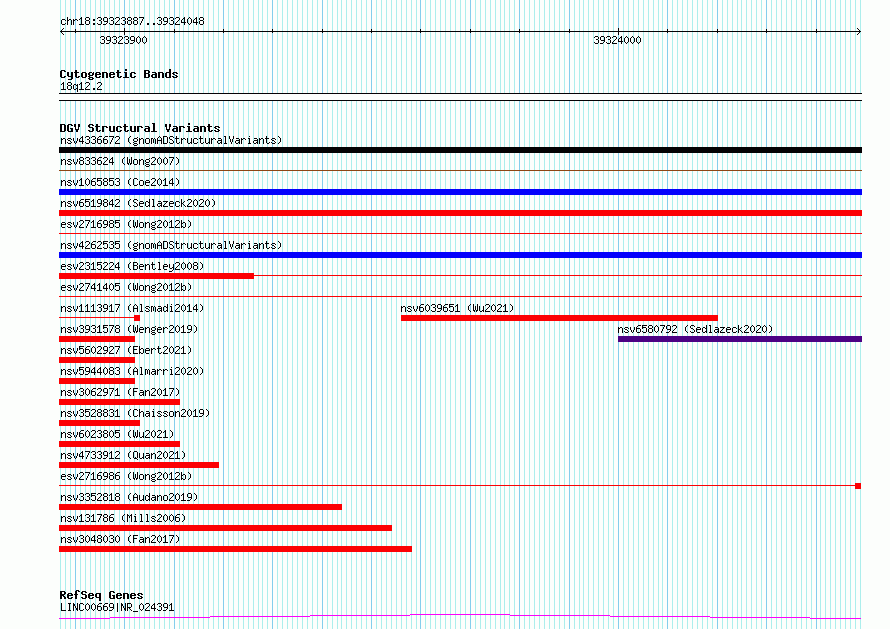Open the nsv3352818 (Audano2019) label
Viewport: 890px width, 629px height.
[x=129, y=497]
